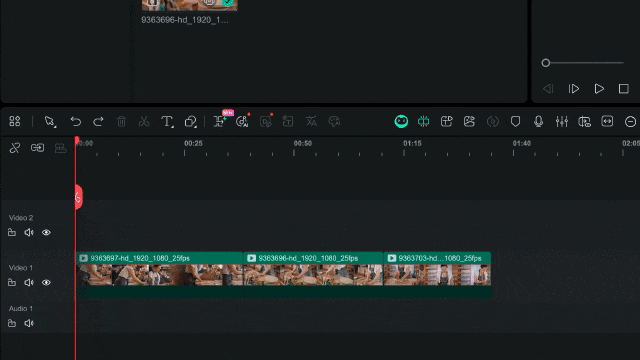Start voiceover with microphone icon
Screen dimensions: 640x360
(538, 121)
